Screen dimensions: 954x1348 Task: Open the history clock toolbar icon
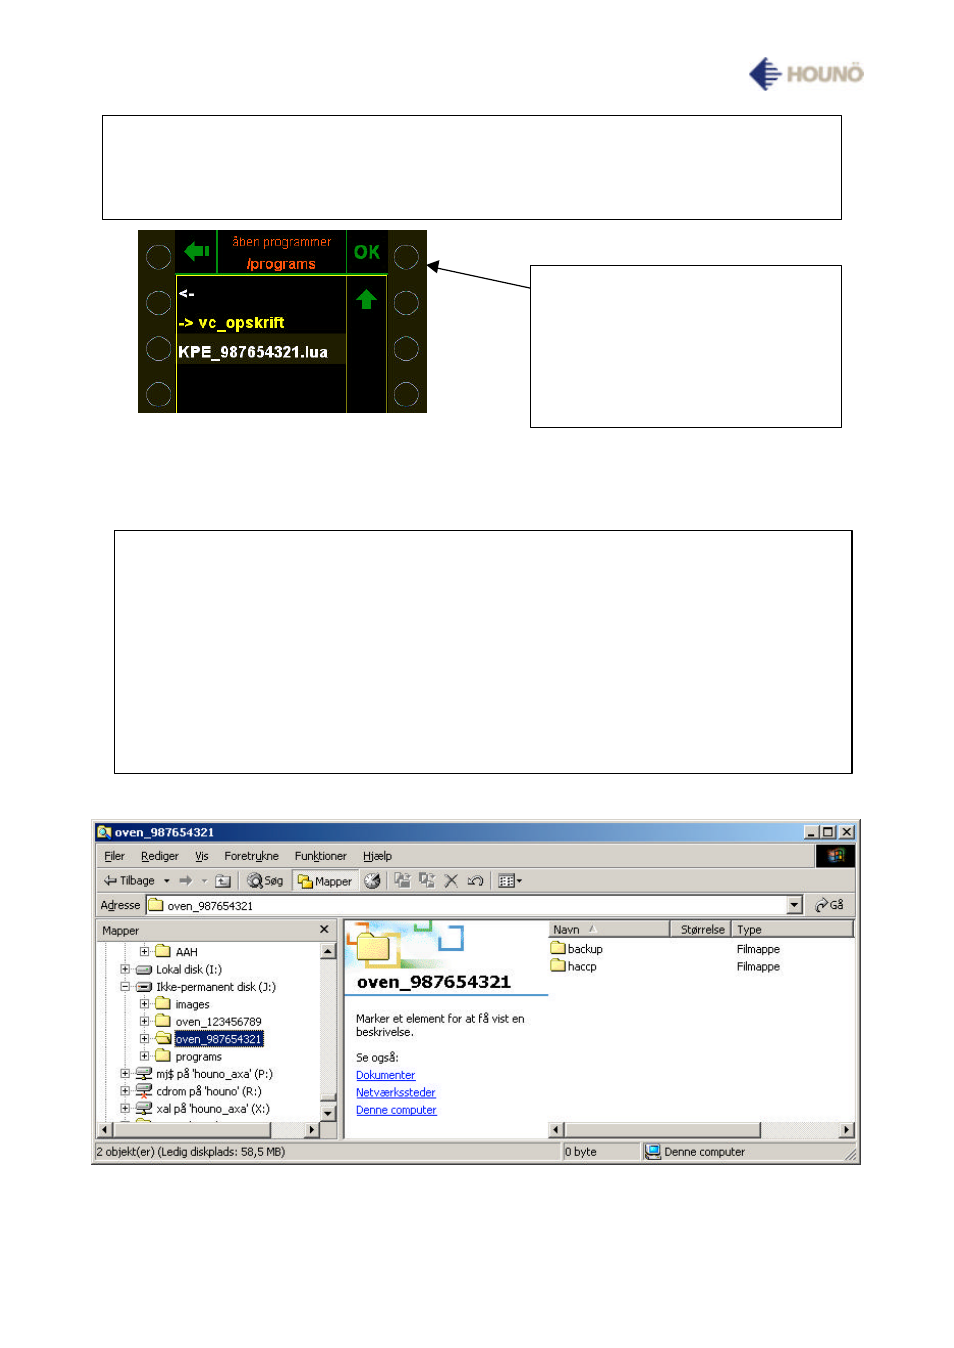[x=372, y=881]
